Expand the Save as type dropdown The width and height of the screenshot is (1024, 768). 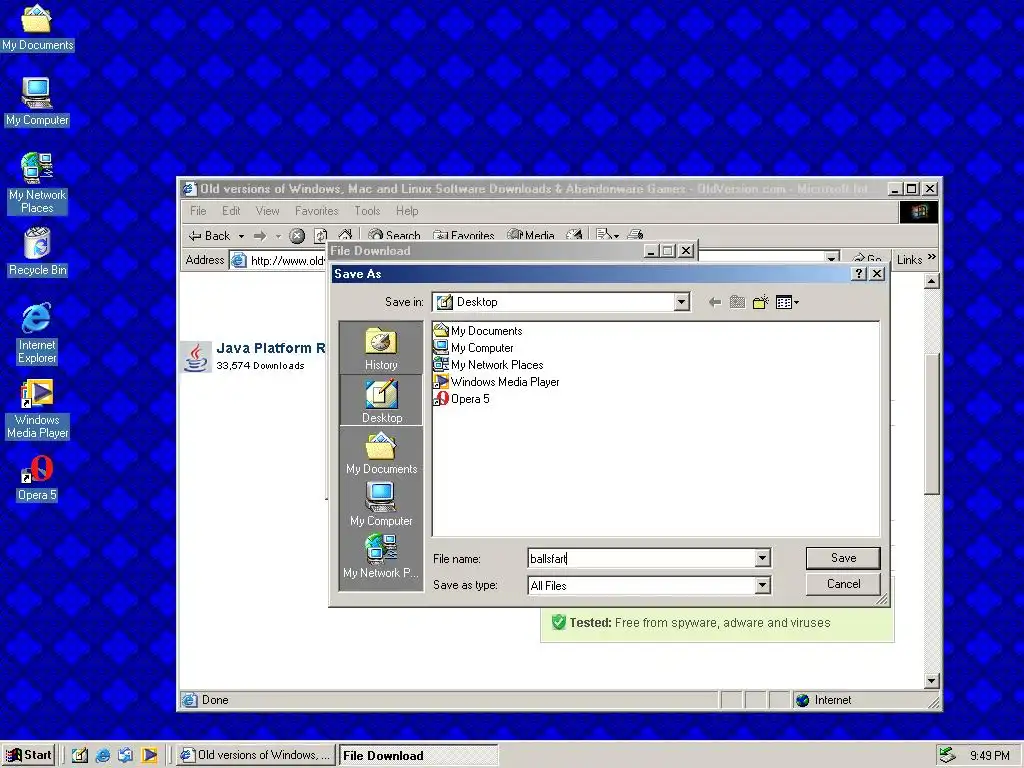(762, 585)
